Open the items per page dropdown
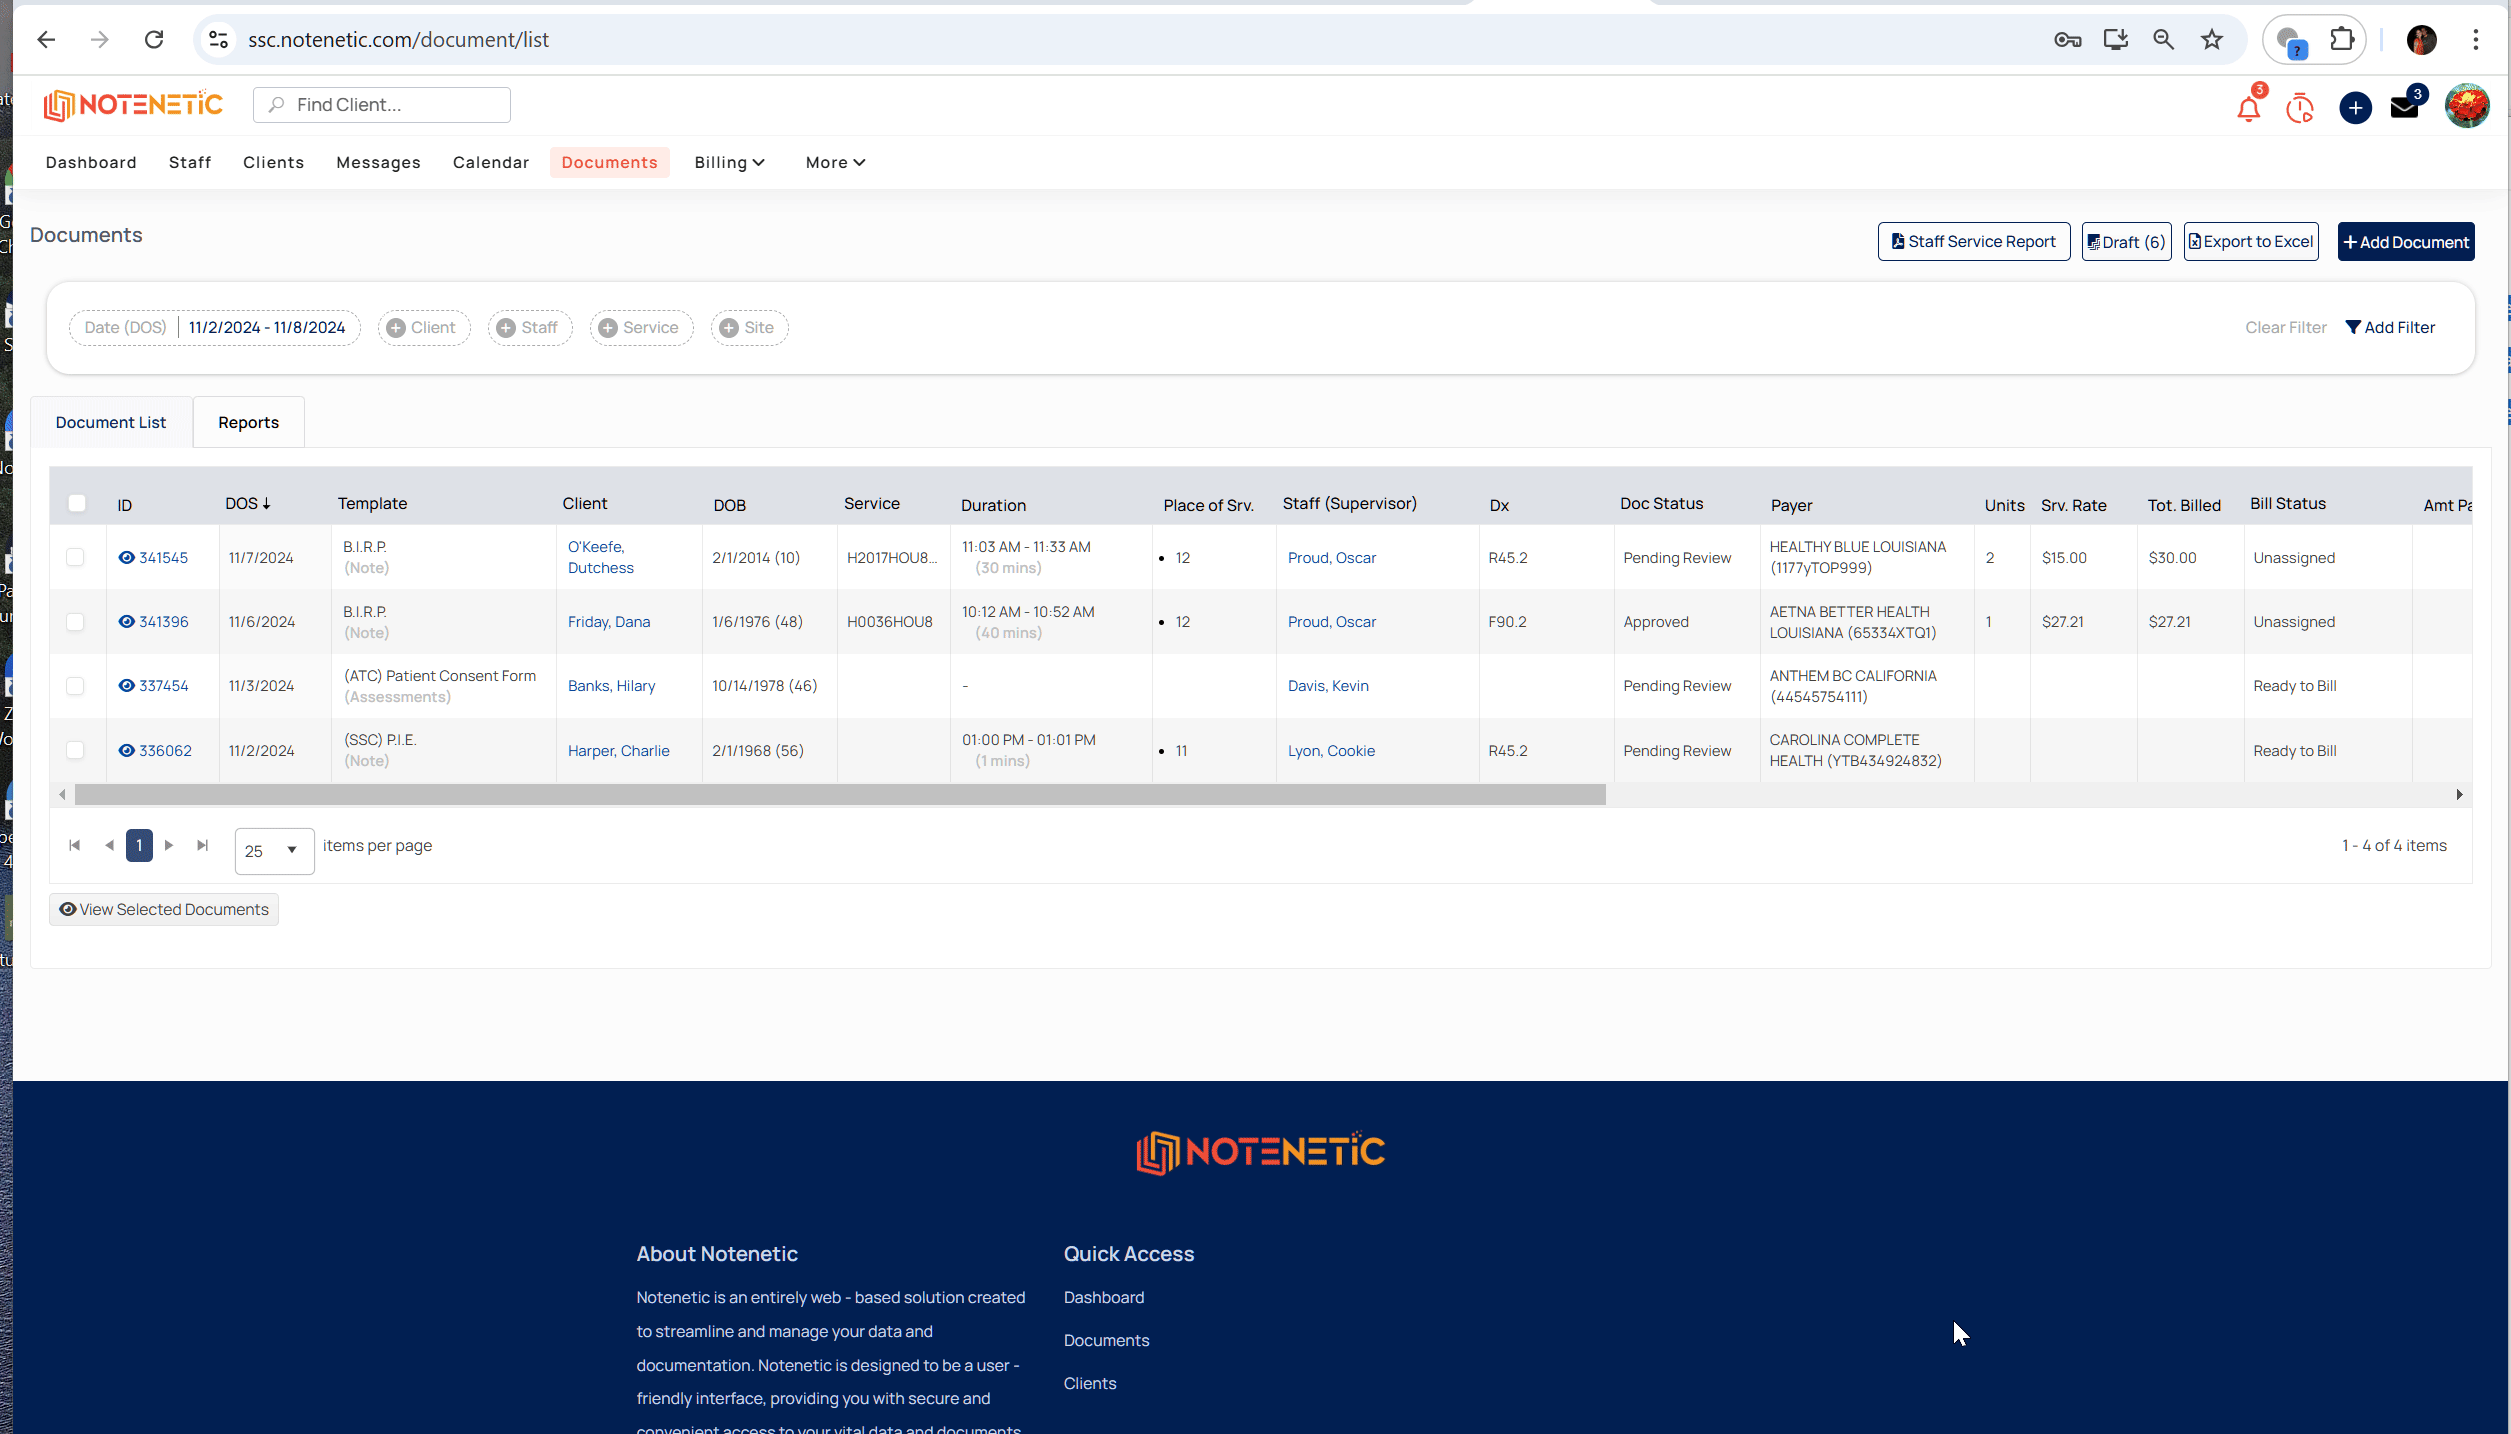This screenshot has width=2511, height=1434. coord(274,851)
